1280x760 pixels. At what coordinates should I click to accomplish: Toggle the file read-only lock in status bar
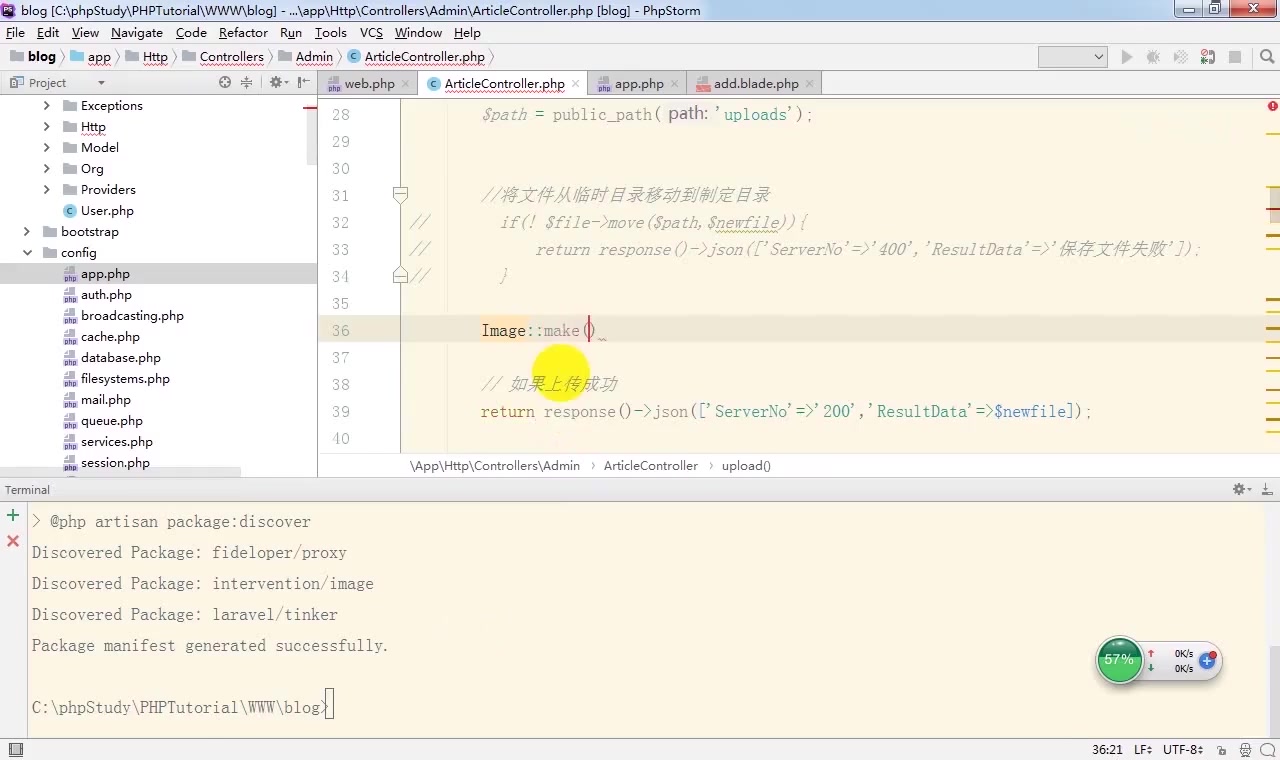1221,749
